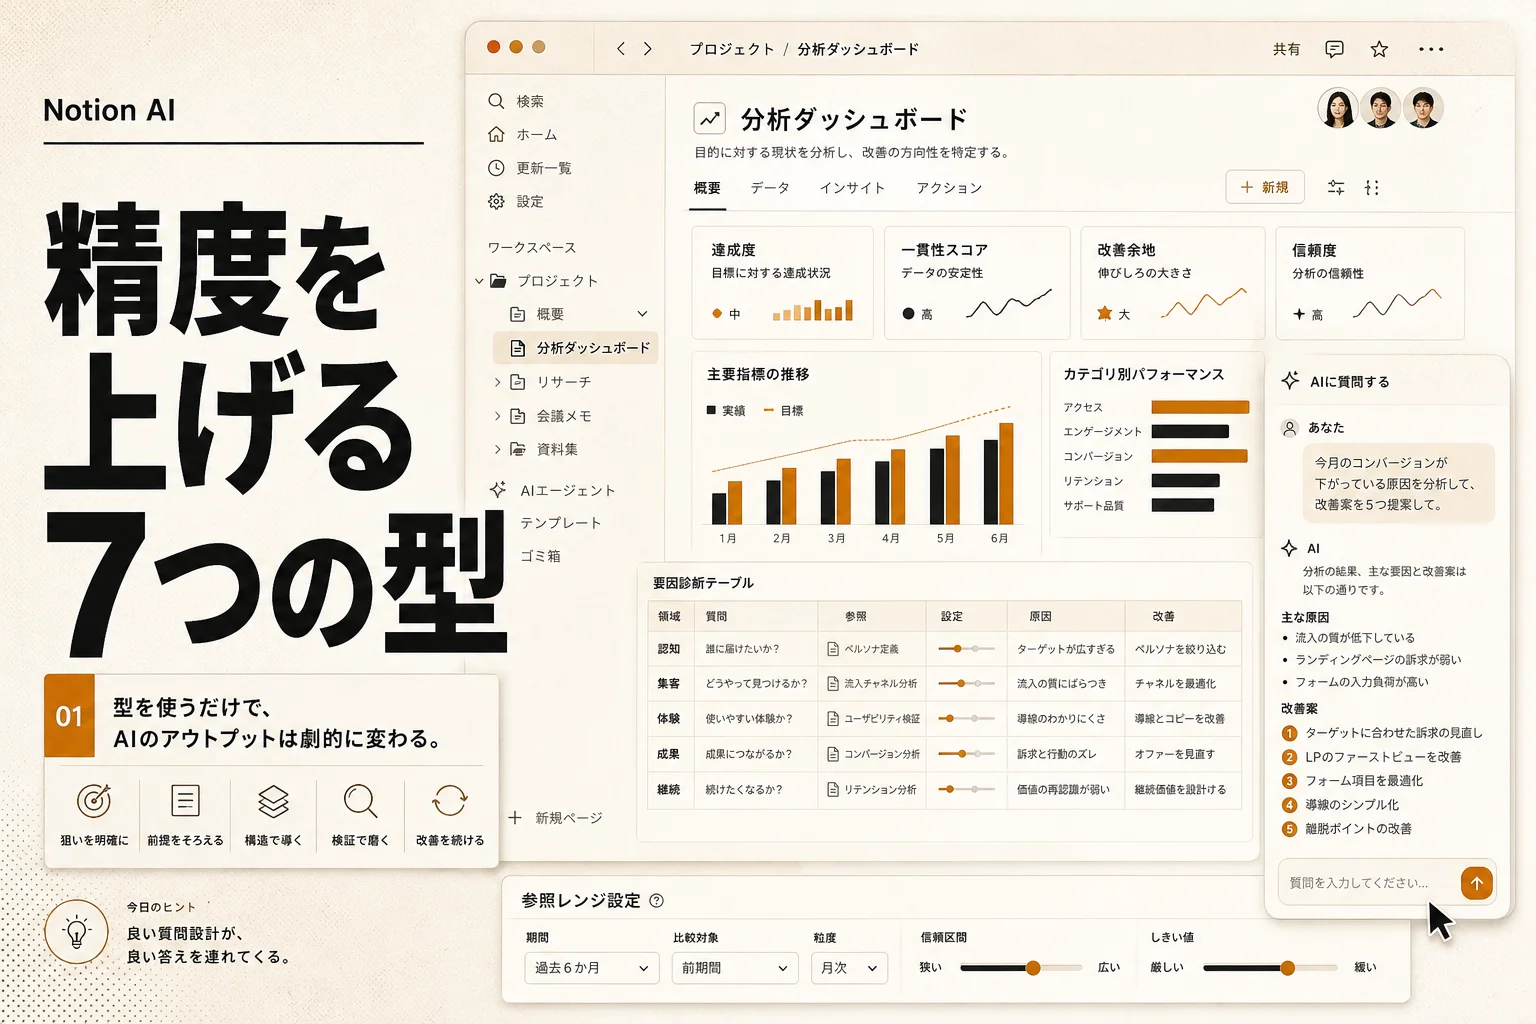Click the 新規 button

pos(1265,187)
